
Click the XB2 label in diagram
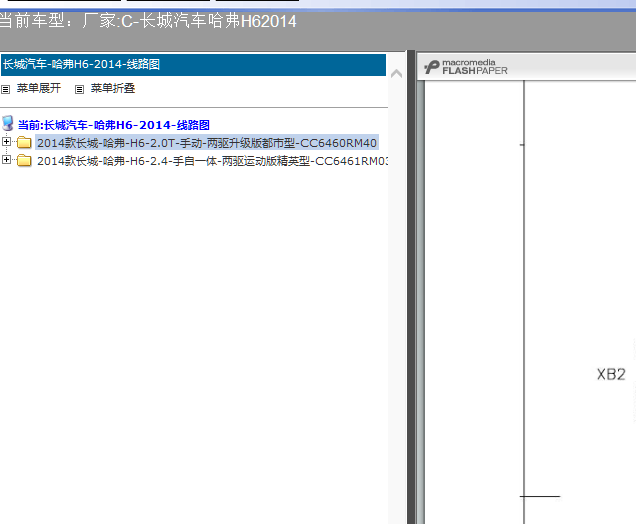(x=611, y=374)
